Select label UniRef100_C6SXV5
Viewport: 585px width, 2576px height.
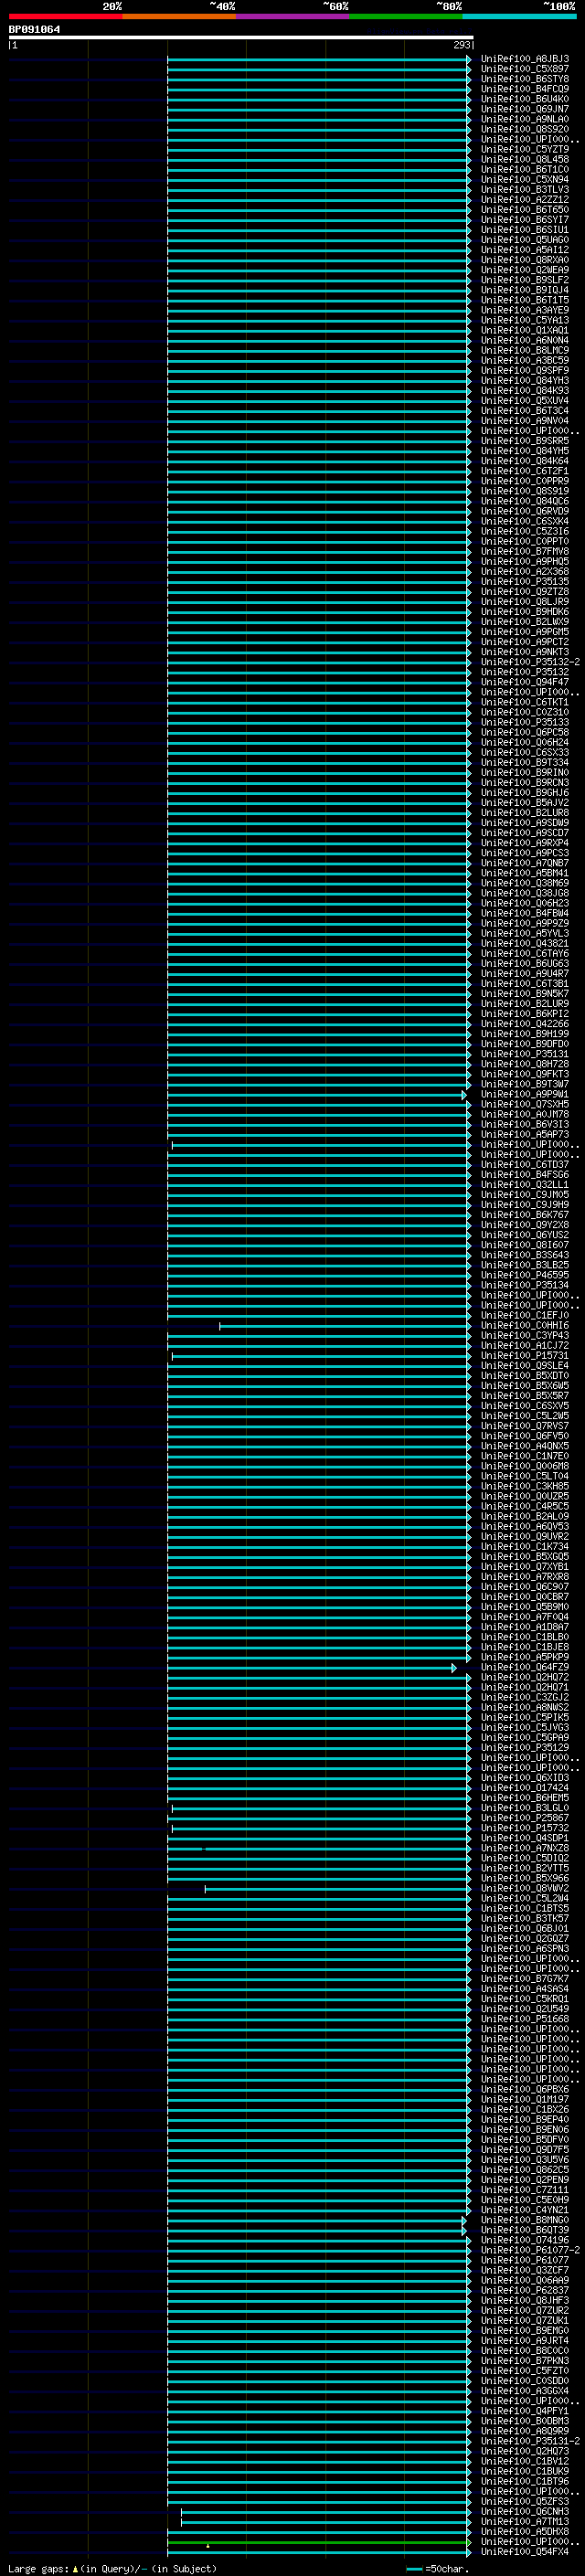(x=525, y=1406)
